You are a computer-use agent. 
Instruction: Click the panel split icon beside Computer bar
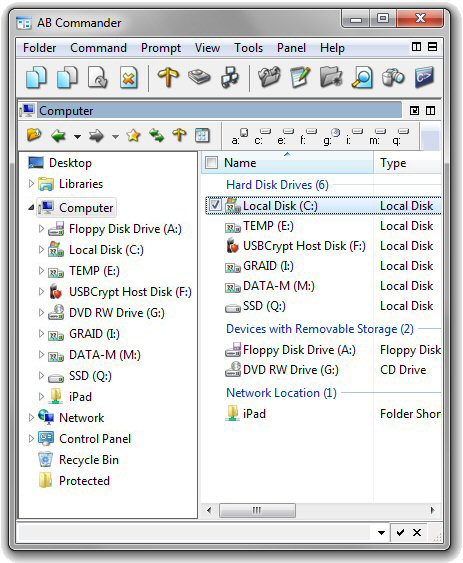tap(430, 111)
